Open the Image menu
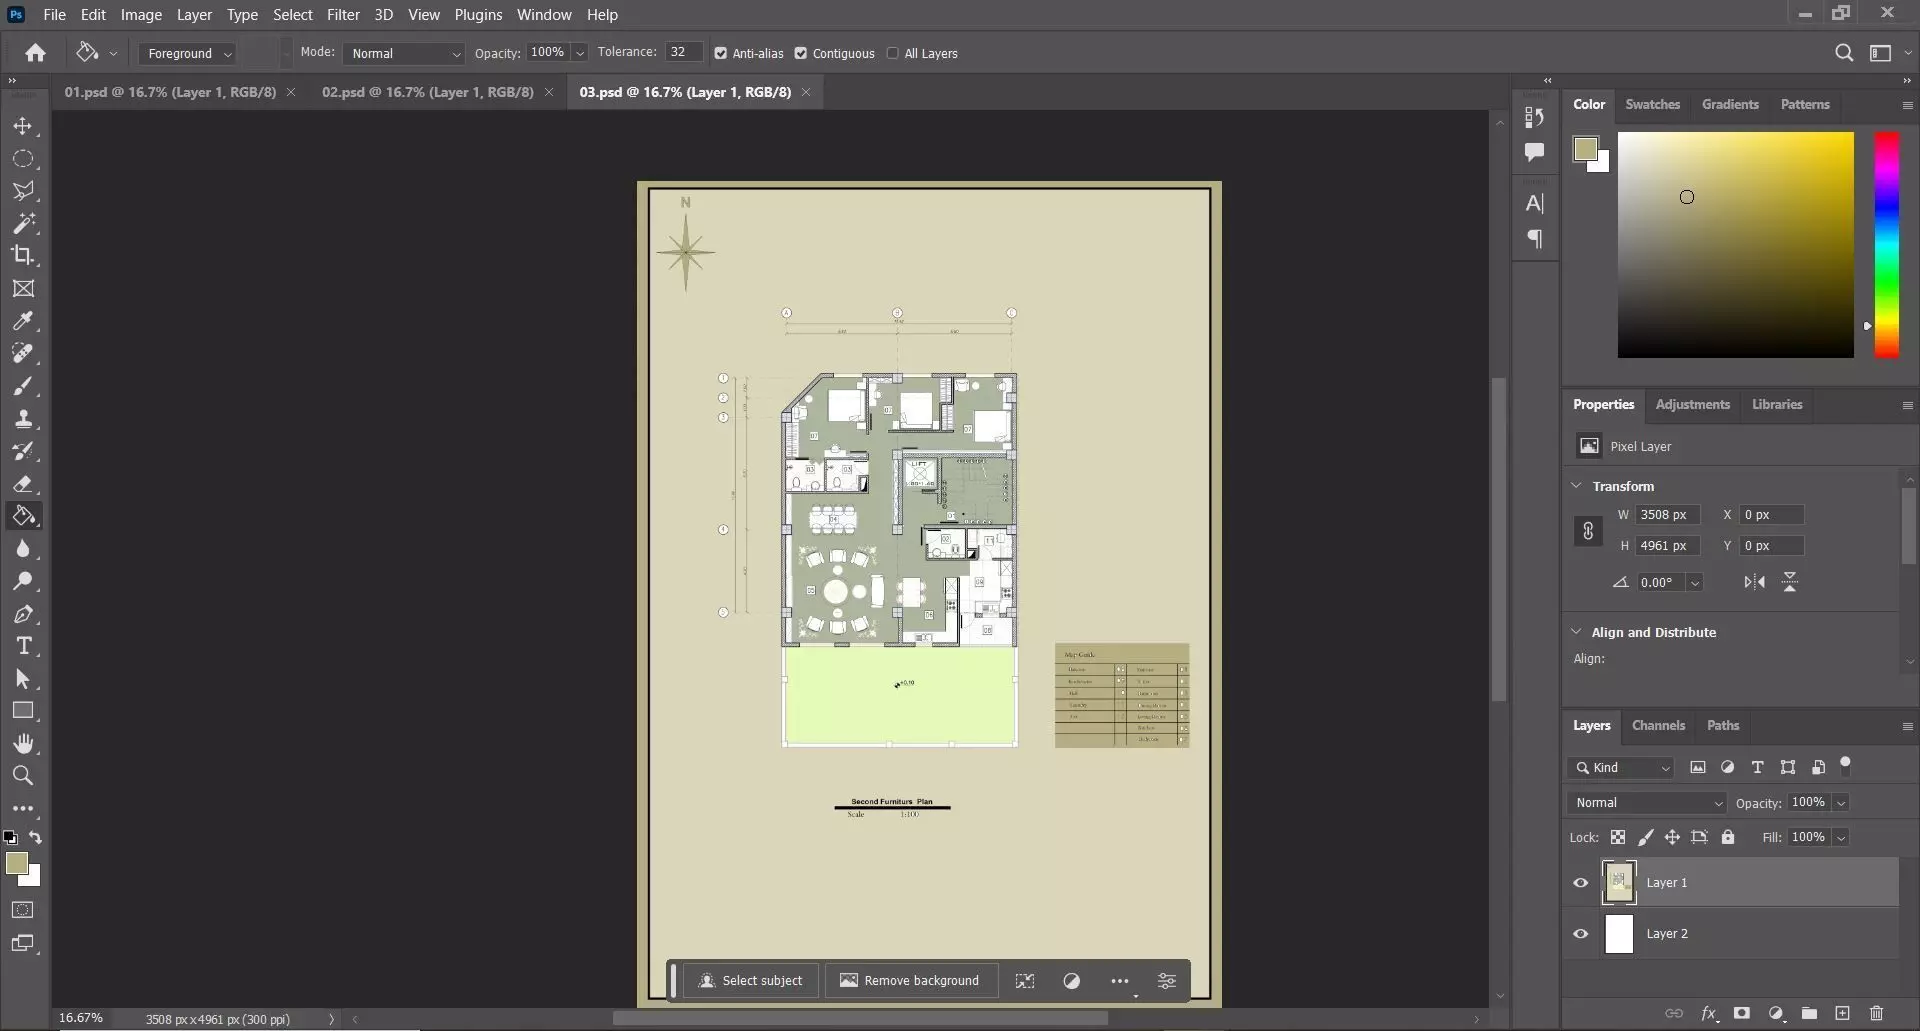Screen dimensions: 1920x1031 point(141,15)
